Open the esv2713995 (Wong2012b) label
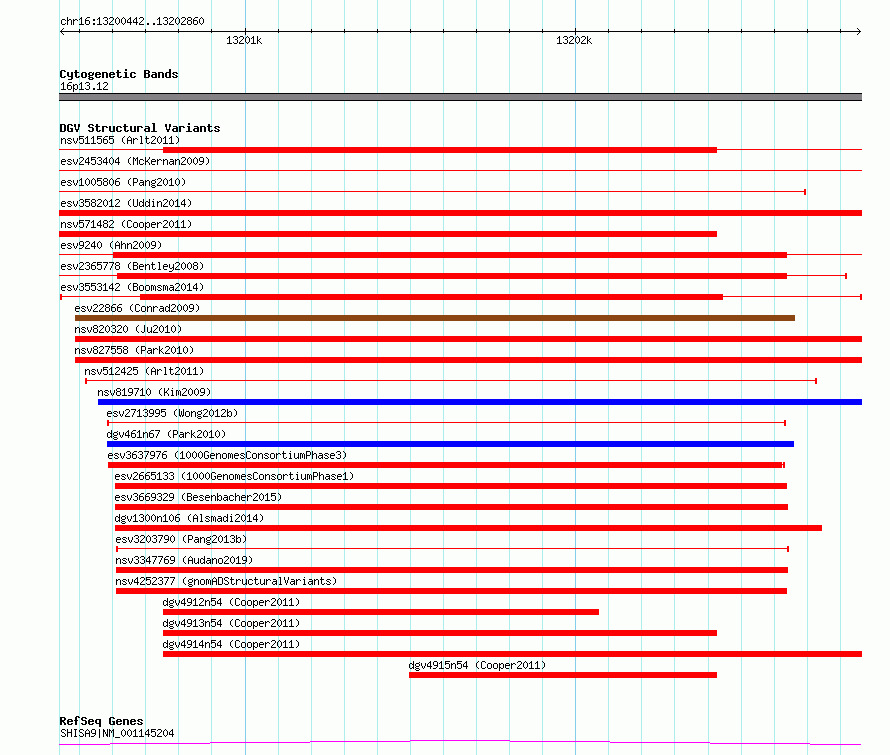Viewport: 890px width, 755px height. click(x=172, y=413)
